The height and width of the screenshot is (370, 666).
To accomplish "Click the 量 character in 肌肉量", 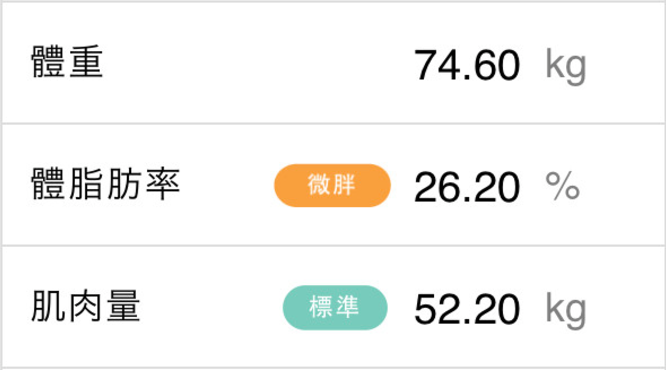I will point(124,306).
